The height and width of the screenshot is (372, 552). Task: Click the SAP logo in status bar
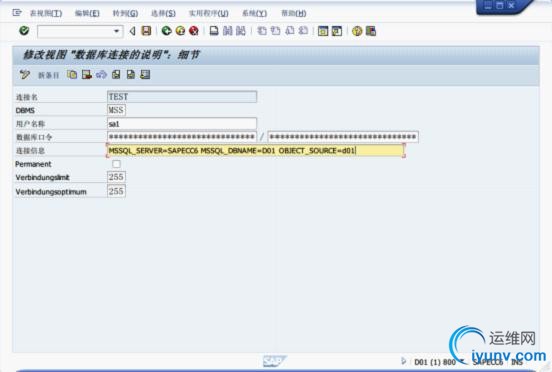(275, 361)
